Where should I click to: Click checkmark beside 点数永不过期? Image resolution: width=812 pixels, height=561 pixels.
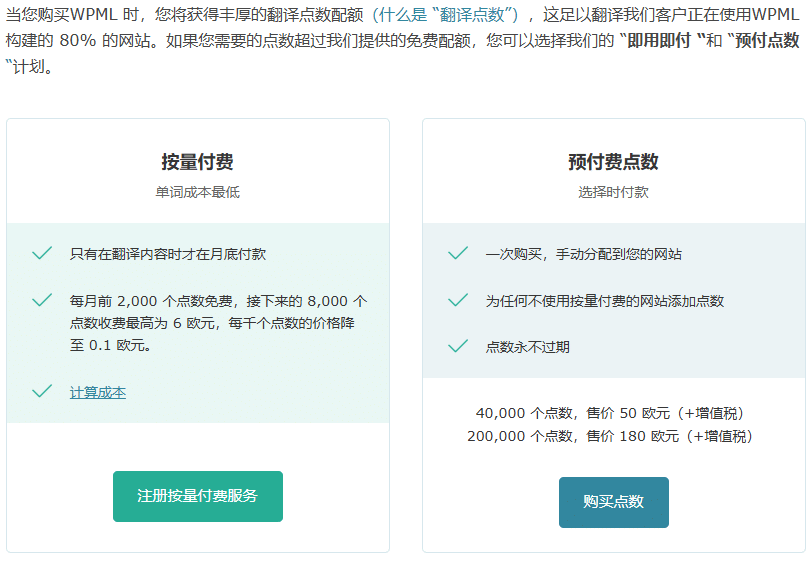click(458, 346)
